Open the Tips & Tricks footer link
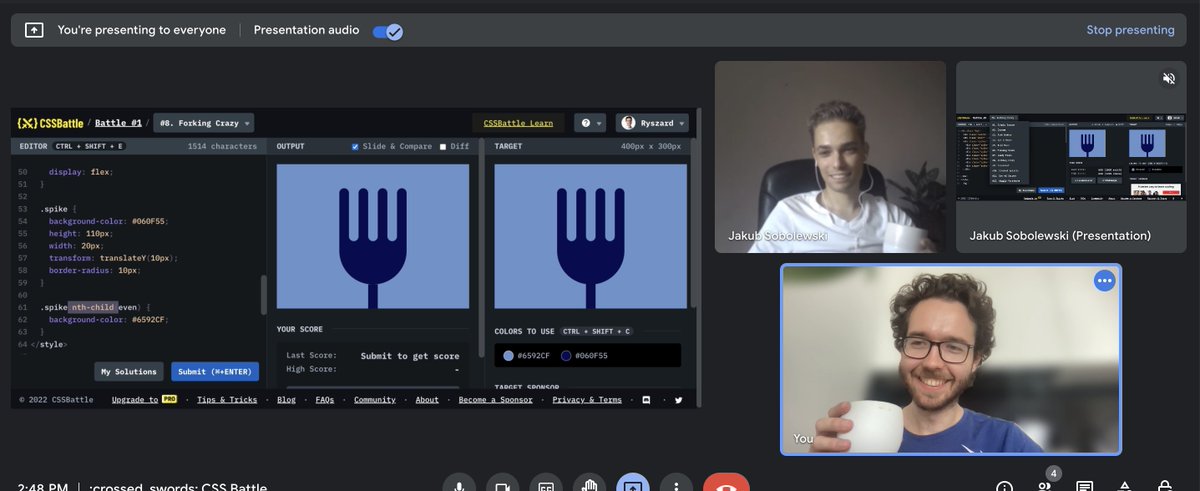 coord(227,400)
